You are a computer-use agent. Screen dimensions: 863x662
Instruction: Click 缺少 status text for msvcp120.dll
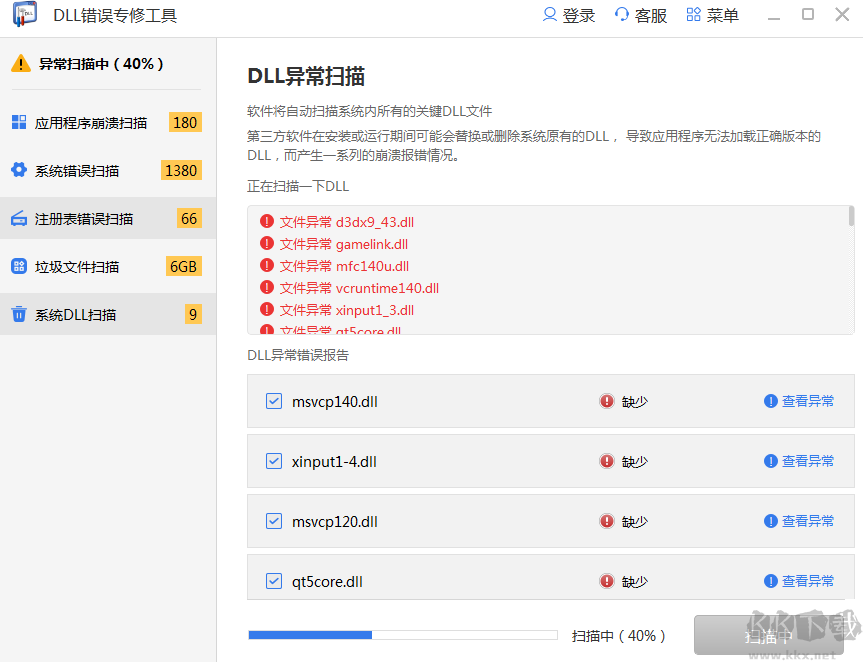pos(635,521)
